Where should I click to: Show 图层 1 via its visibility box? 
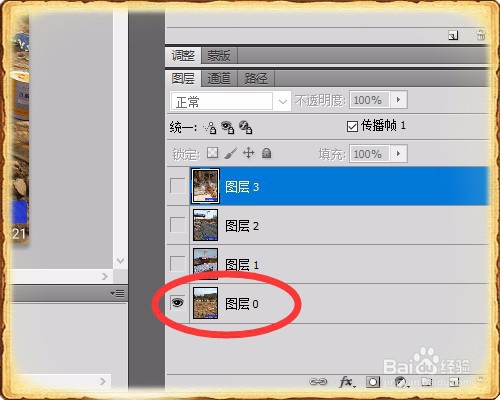tap(178, 264)
